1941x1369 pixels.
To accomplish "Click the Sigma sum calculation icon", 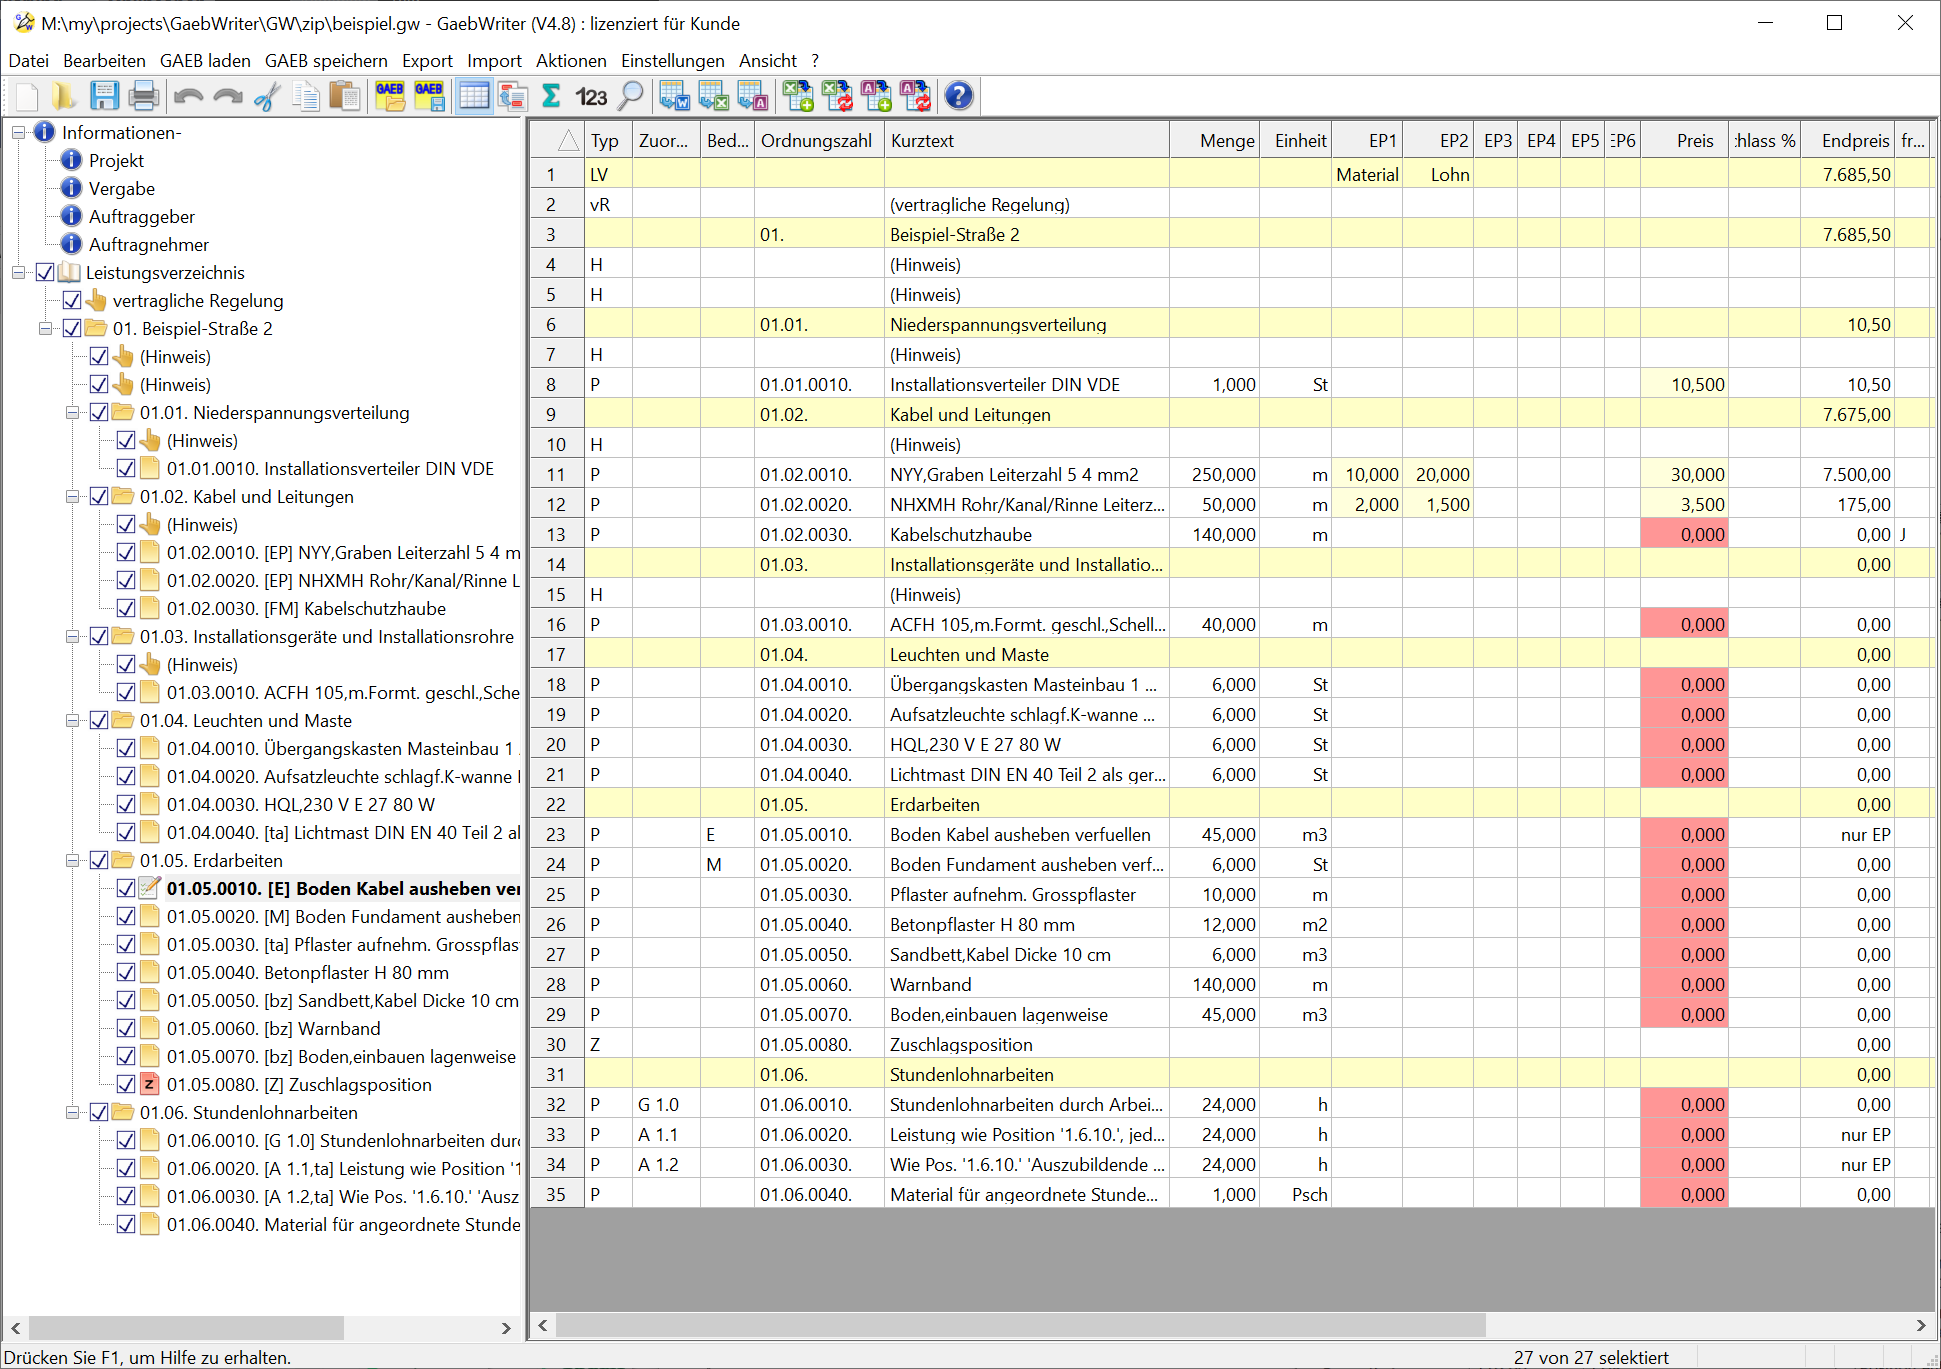I will coord(551,96).
